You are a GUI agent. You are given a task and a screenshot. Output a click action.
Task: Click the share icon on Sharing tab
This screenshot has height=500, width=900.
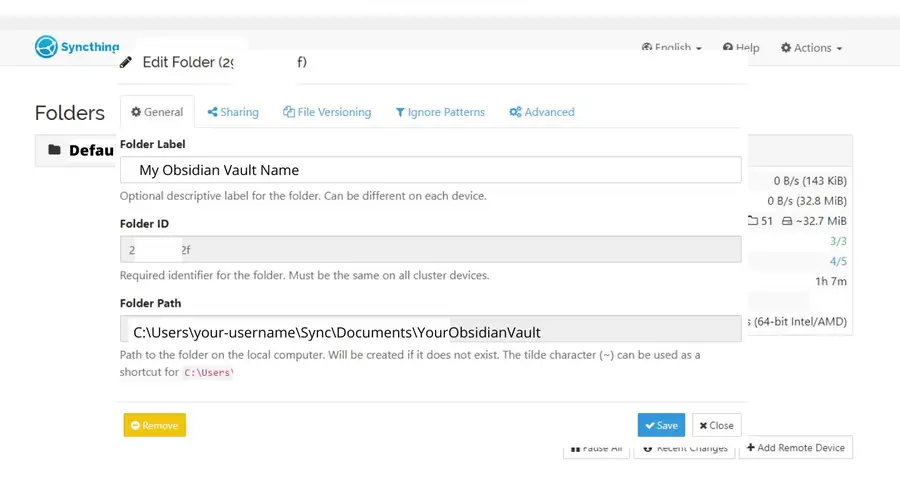[x=213, y=112]
